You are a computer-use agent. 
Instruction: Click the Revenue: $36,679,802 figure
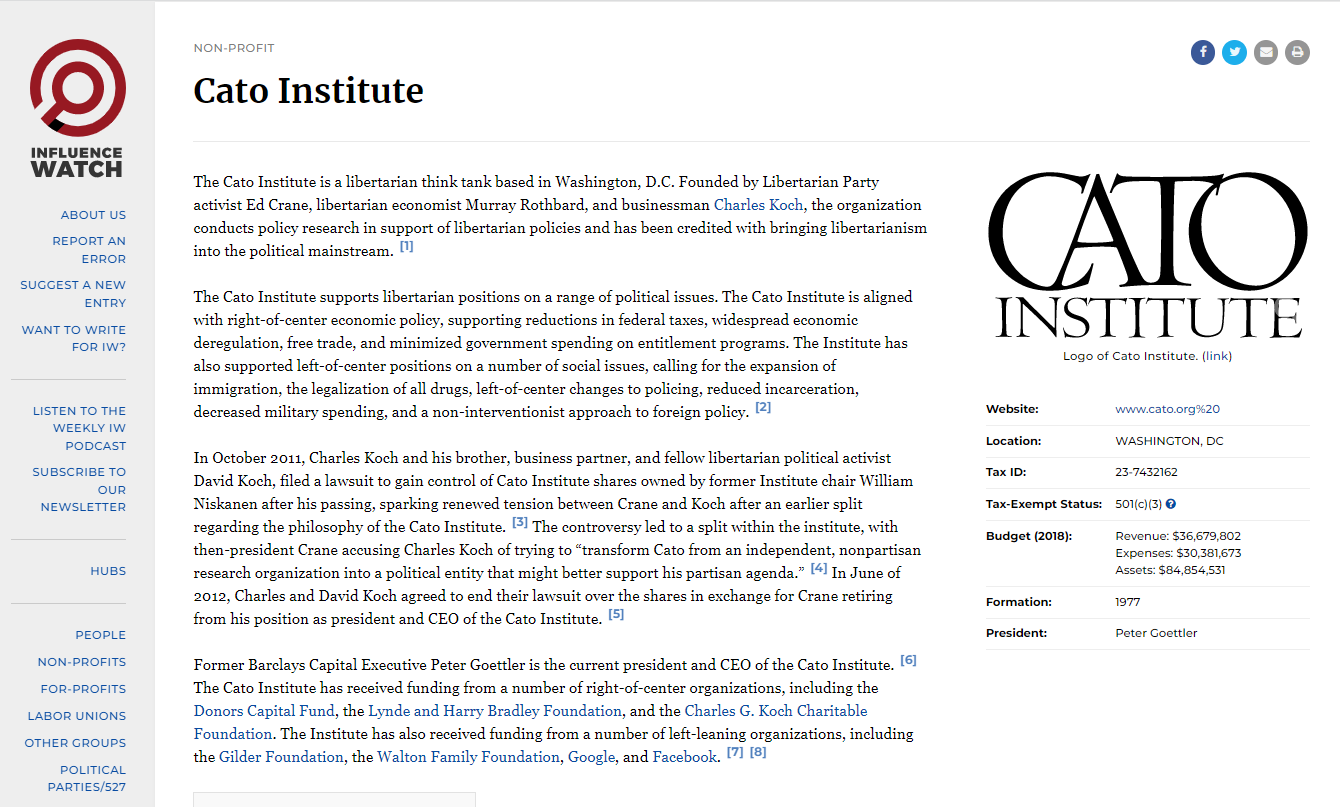point(1178,536)
